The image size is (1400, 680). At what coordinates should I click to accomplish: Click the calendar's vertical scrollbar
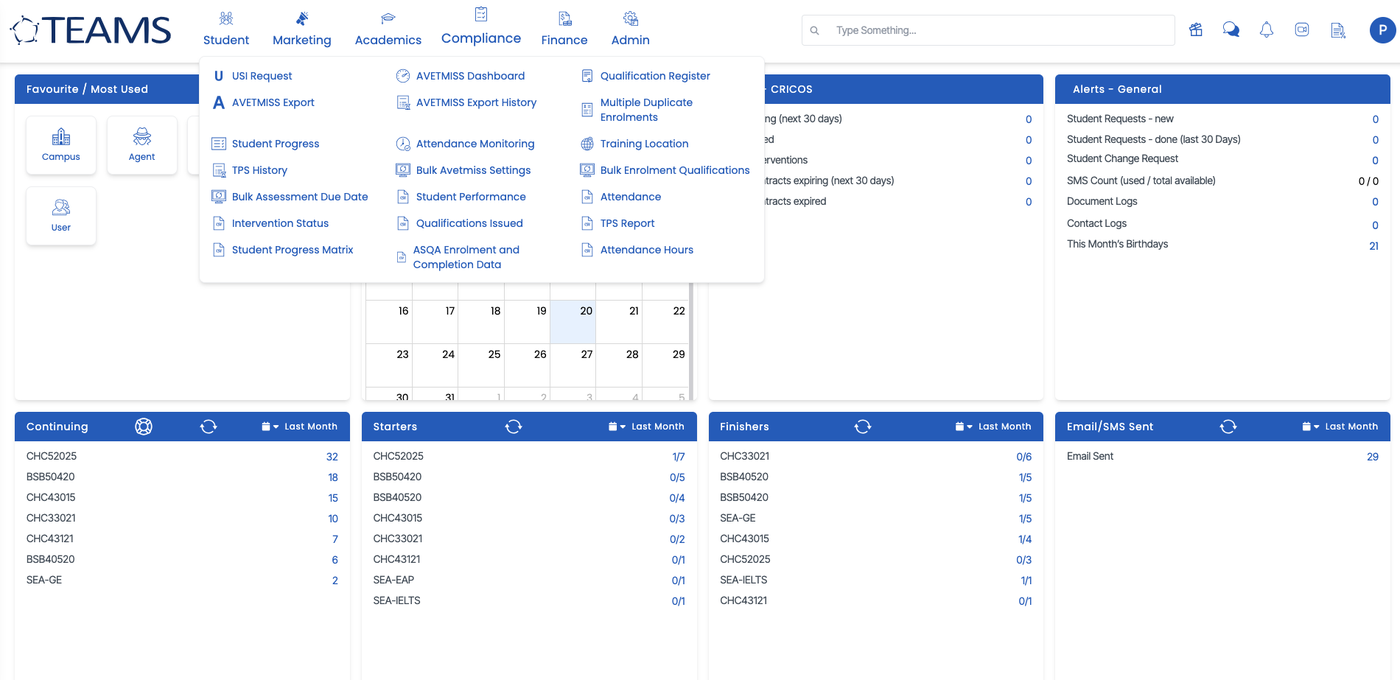[690, 340]
